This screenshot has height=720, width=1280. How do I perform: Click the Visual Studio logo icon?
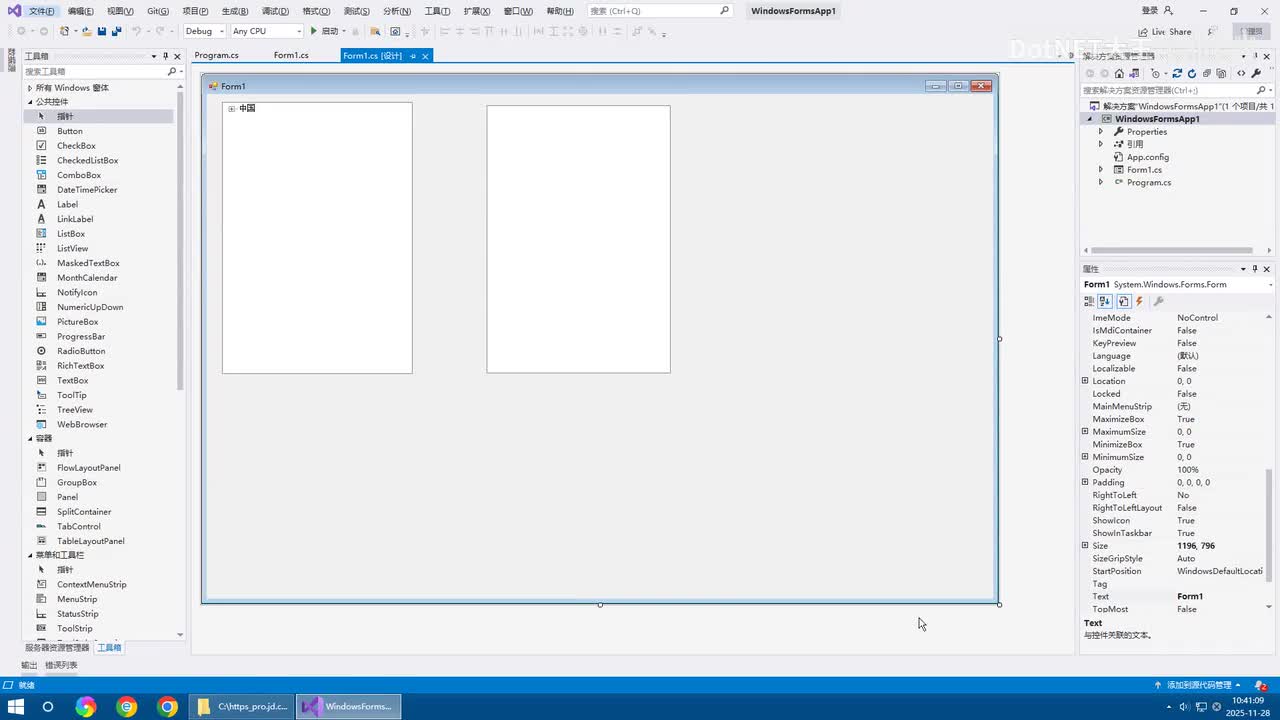click(x=14, y=11)
